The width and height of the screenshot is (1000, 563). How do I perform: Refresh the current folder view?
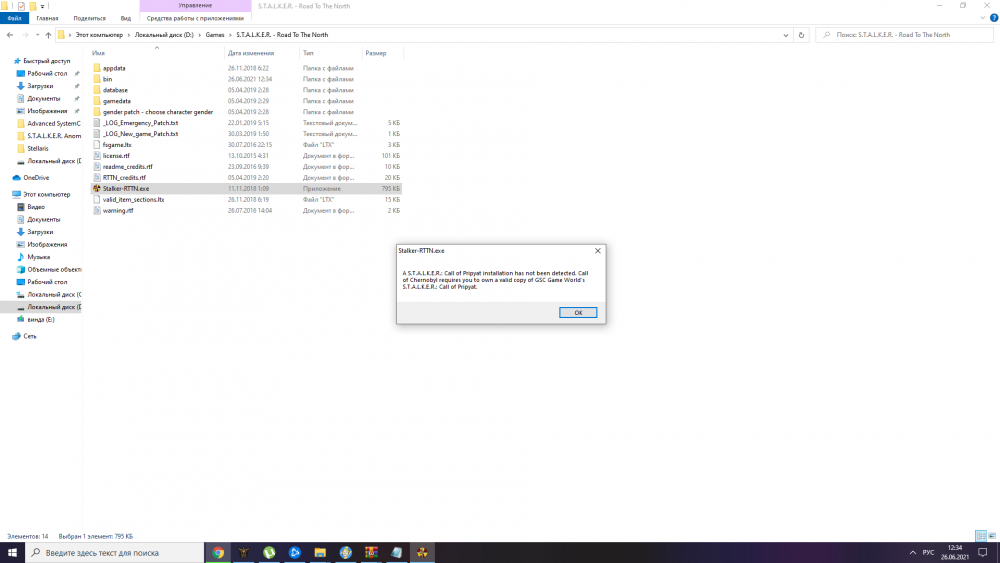pos(801,35)
